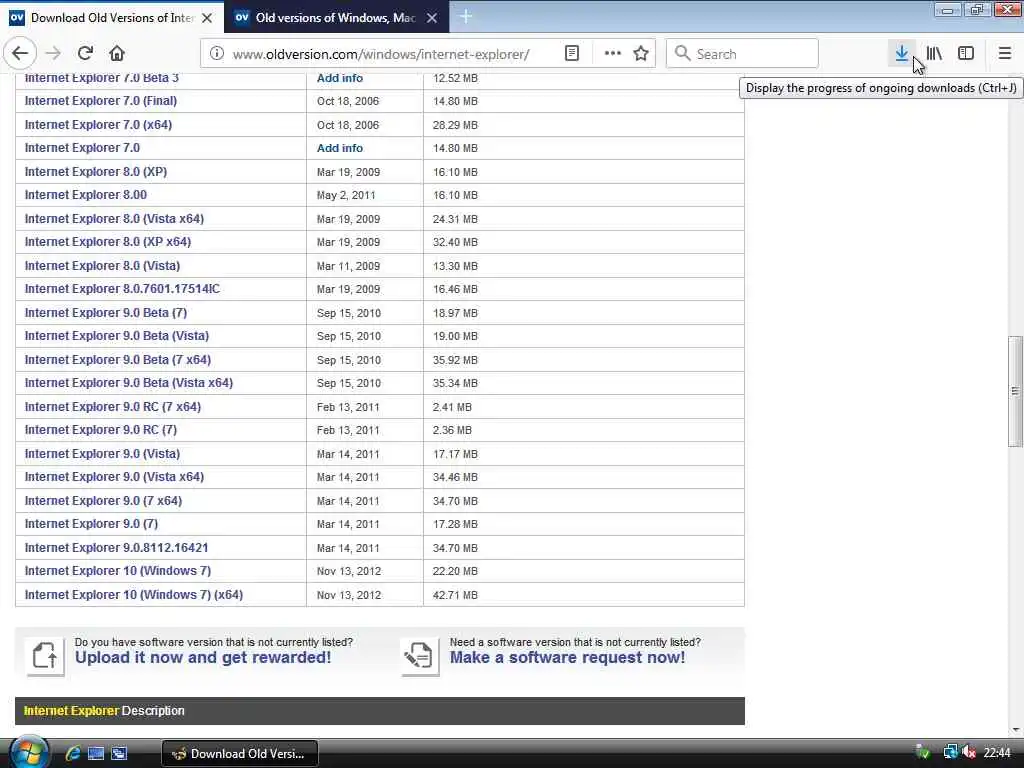Click Show Desktop quick launch icon
Viewport: 1024px width, 768px height.
point(96,754)
